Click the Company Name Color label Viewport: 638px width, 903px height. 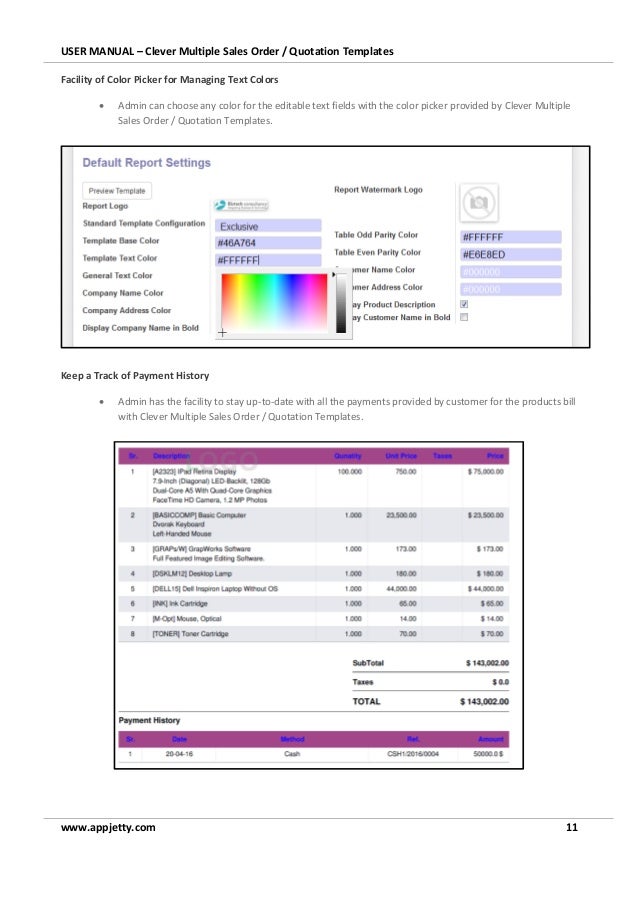(123, 293)
